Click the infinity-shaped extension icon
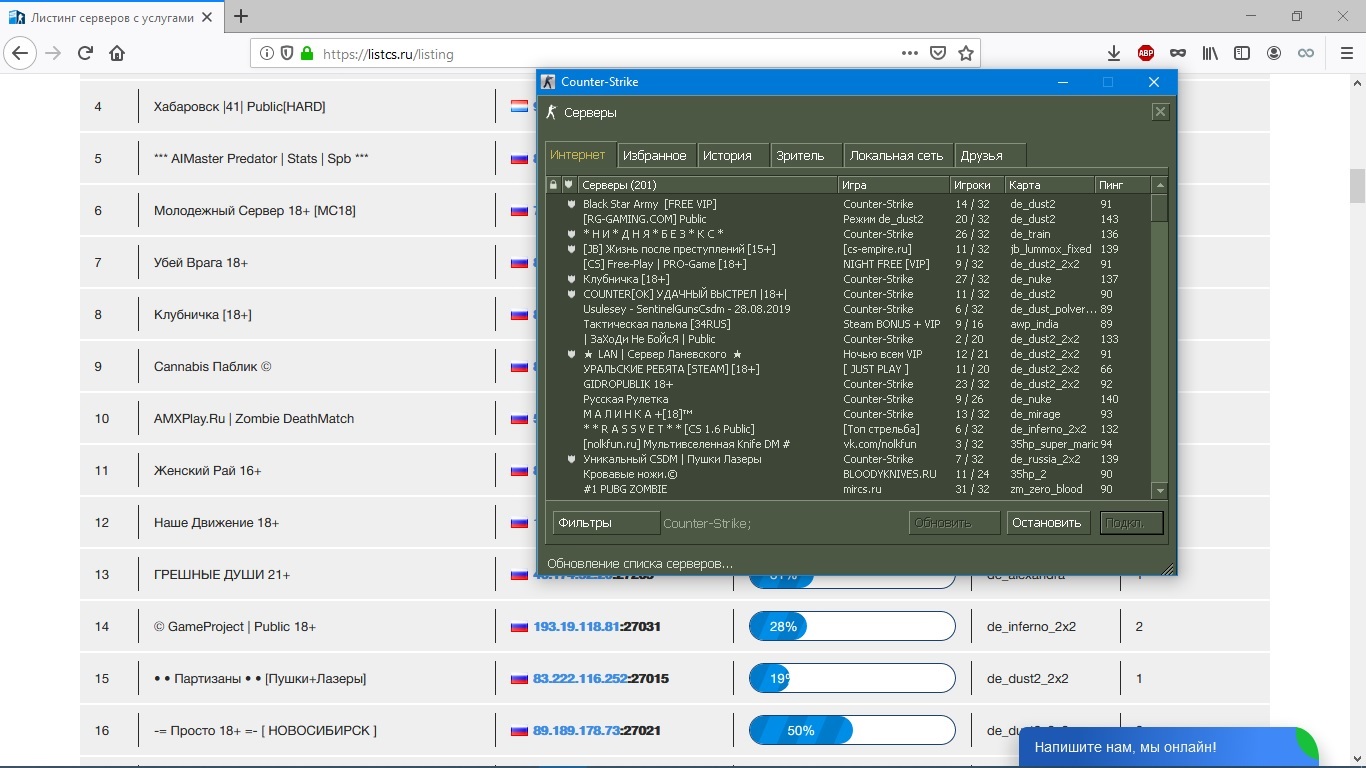 pyautogui.click(x=1306, y=53)
